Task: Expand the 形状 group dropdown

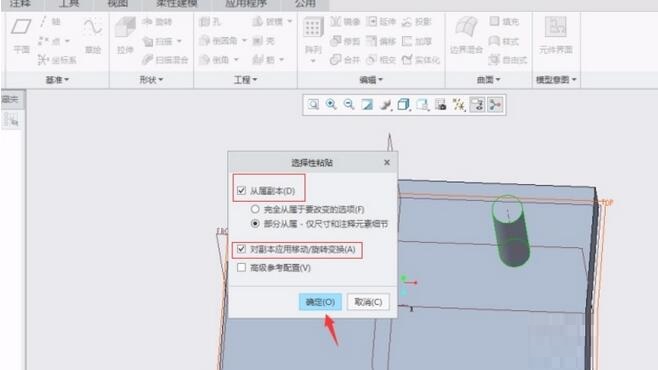Action: pos(151,80)
